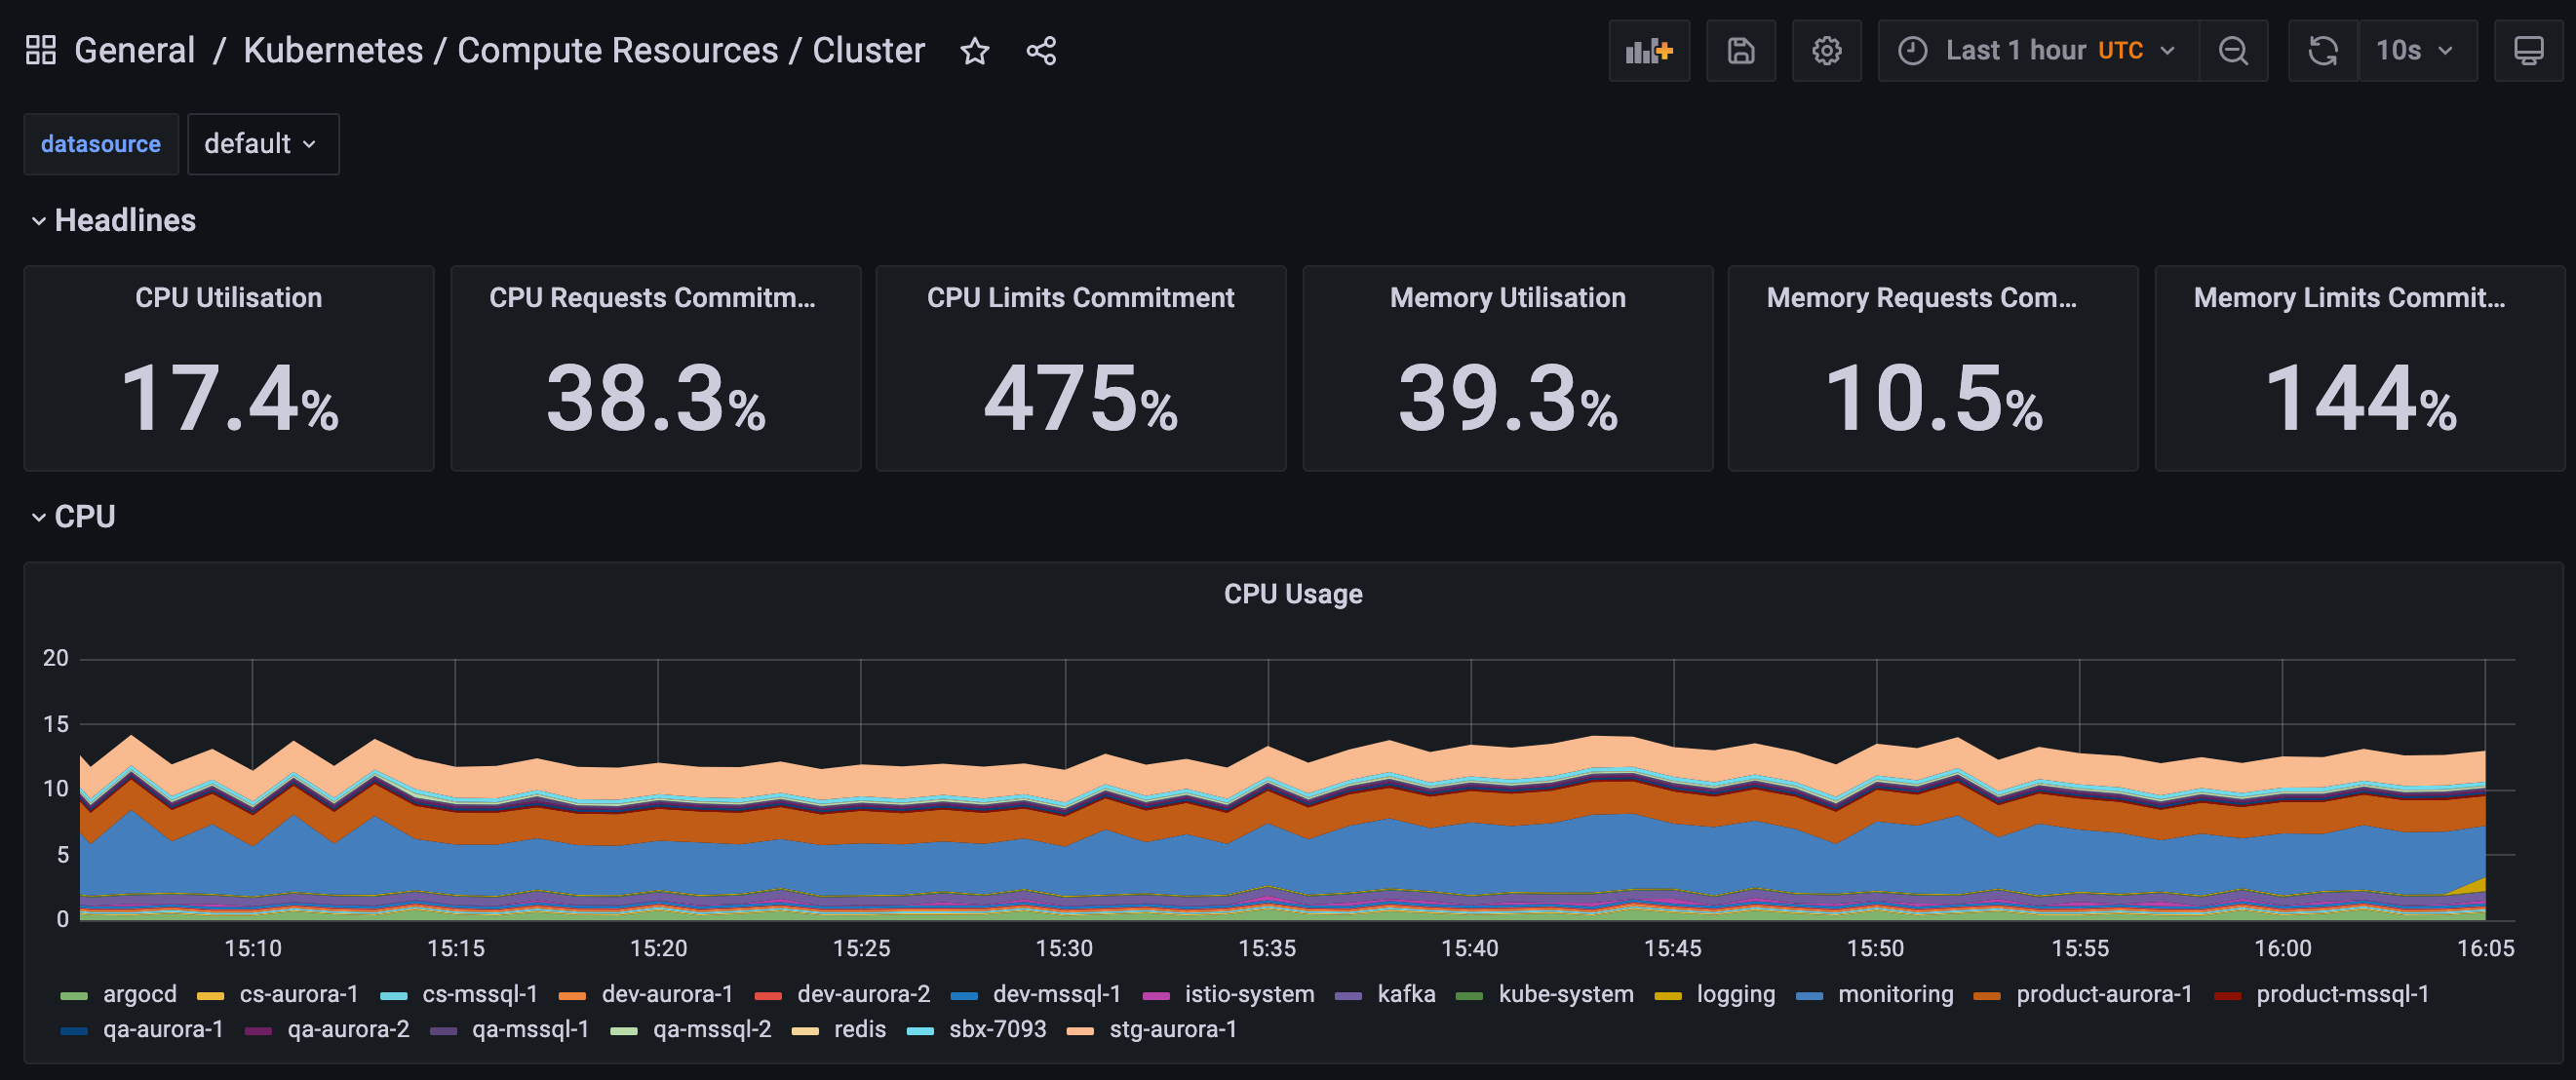2576x1080 pixels.
Task: Open the CPU Requests Commitment panel title
Action: (x=653, y=298)
